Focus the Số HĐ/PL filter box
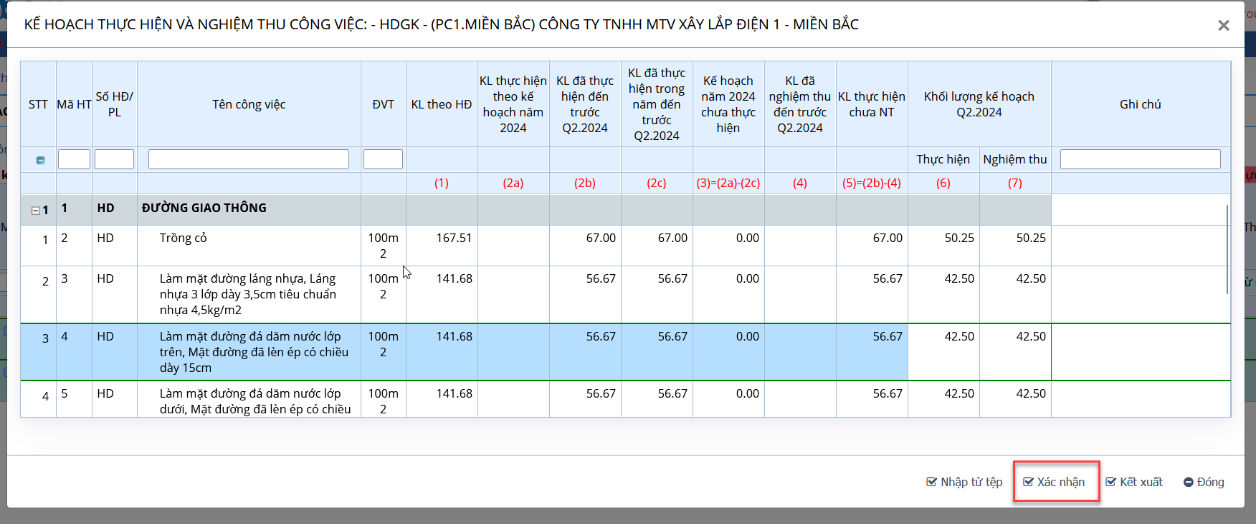Viewport: 1256px width, 524px height. pos(114,159)
